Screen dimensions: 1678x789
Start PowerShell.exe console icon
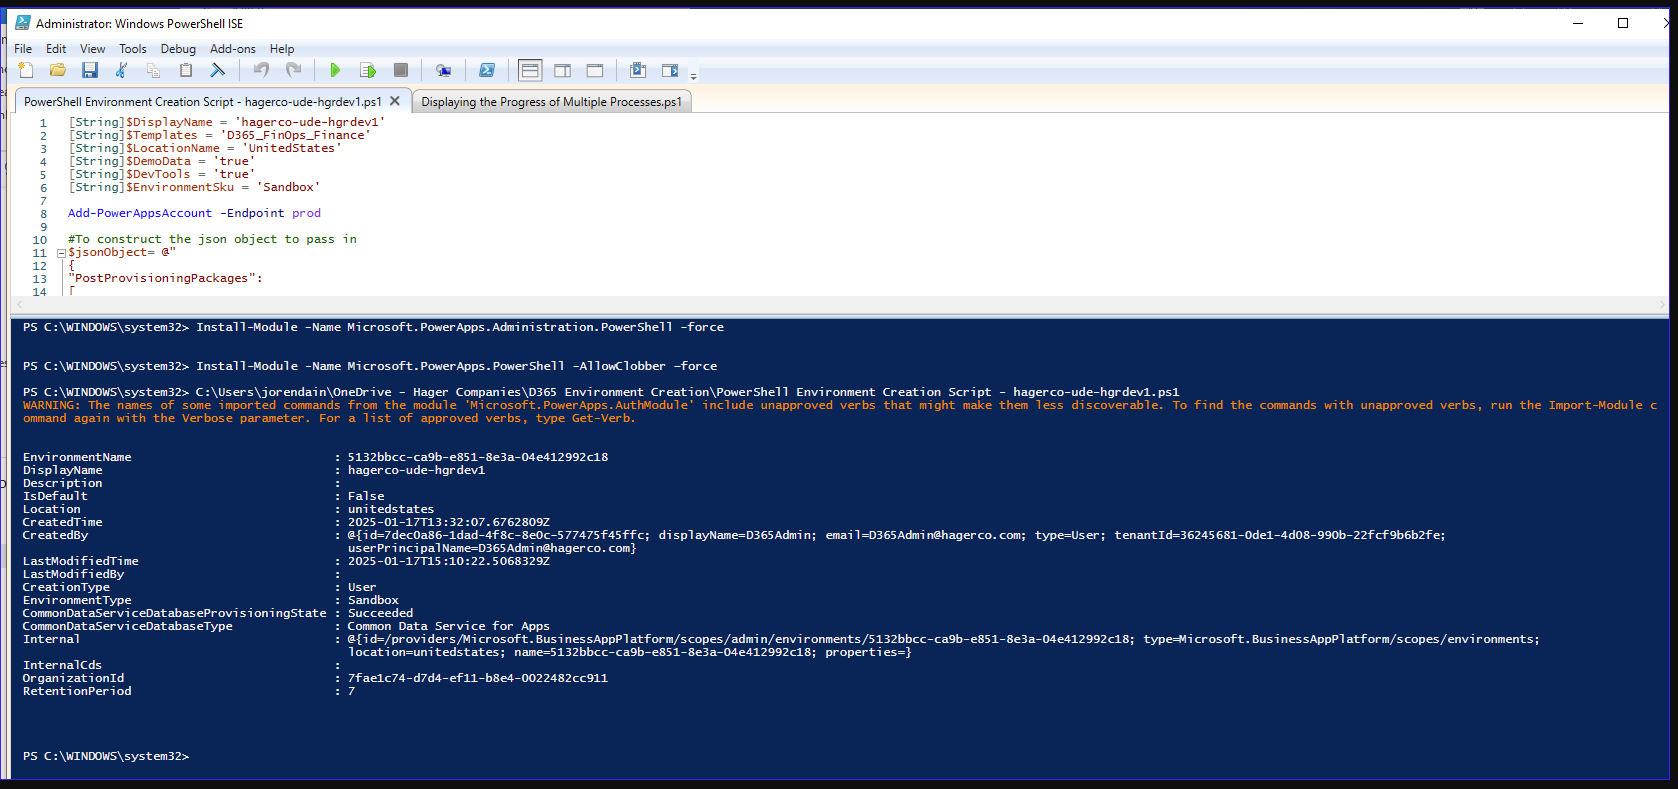pyautogui.click(x=487, y=70)
